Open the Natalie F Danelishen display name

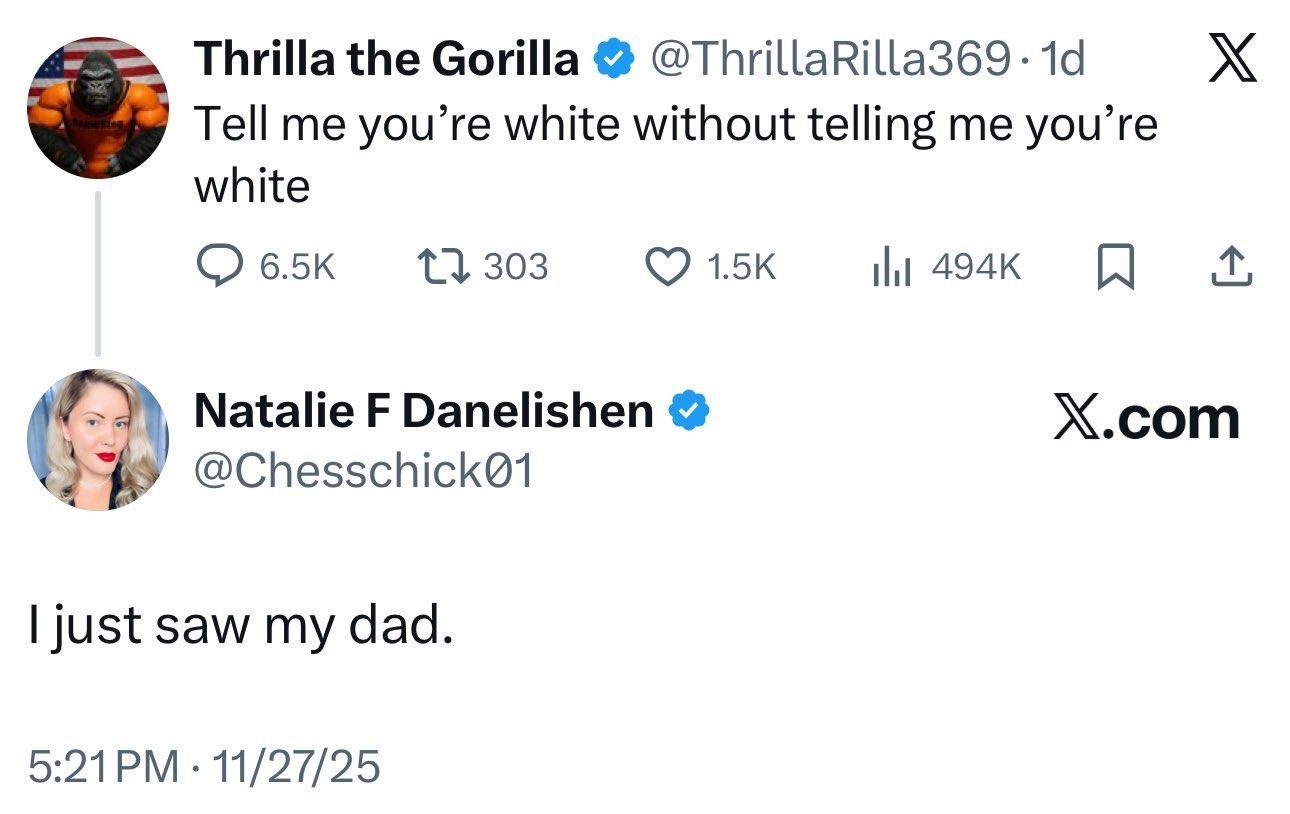pyautogui.click(x=423, y=410)
